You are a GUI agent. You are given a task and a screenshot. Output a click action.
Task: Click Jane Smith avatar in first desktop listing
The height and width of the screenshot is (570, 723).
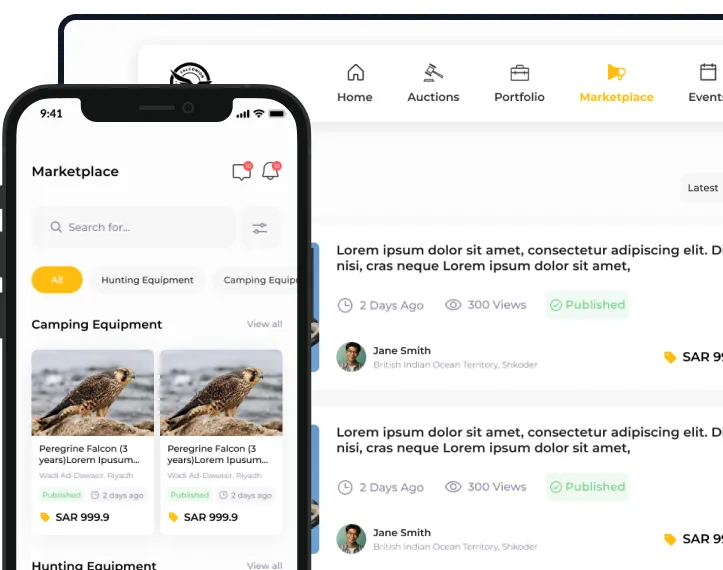click(351, 357)
